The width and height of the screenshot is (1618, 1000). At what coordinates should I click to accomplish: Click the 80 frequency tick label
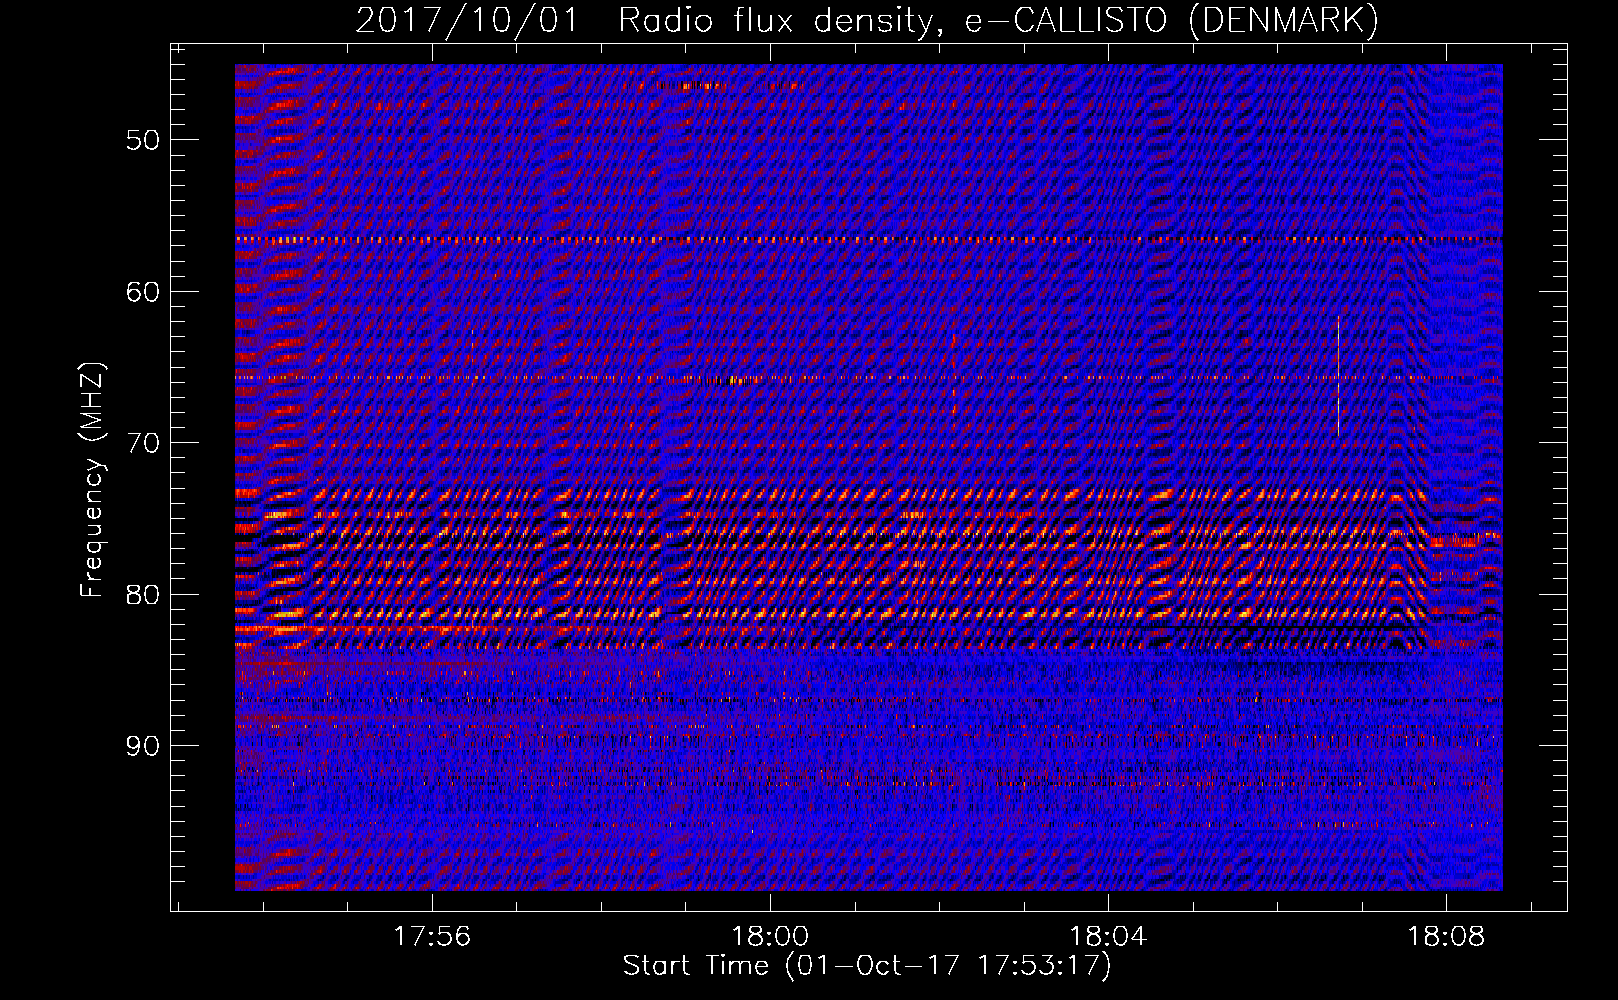[x=143, y=595]
